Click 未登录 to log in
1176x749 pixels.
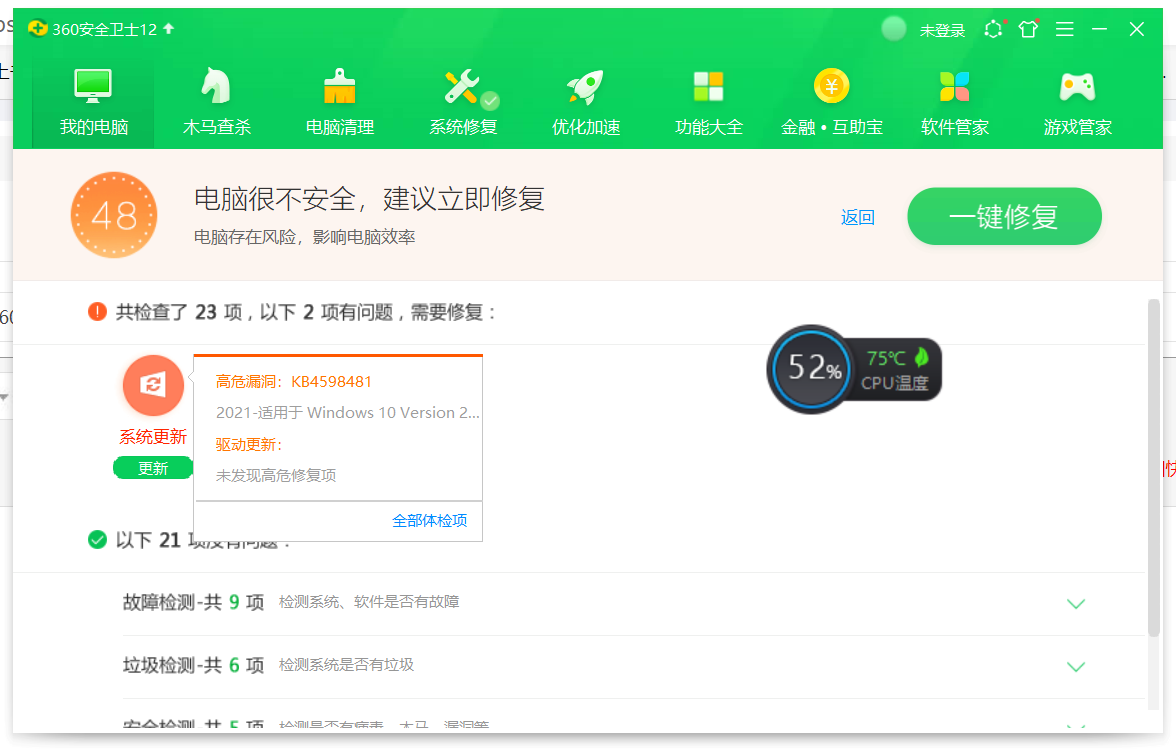(942, 30)
